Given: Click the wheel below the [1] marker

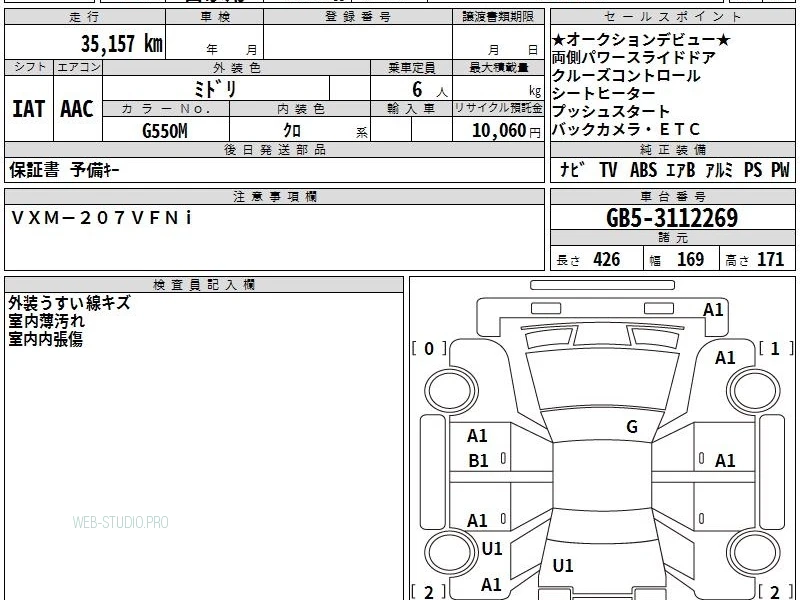Looking at the screenshot, I should pos(754,393).
